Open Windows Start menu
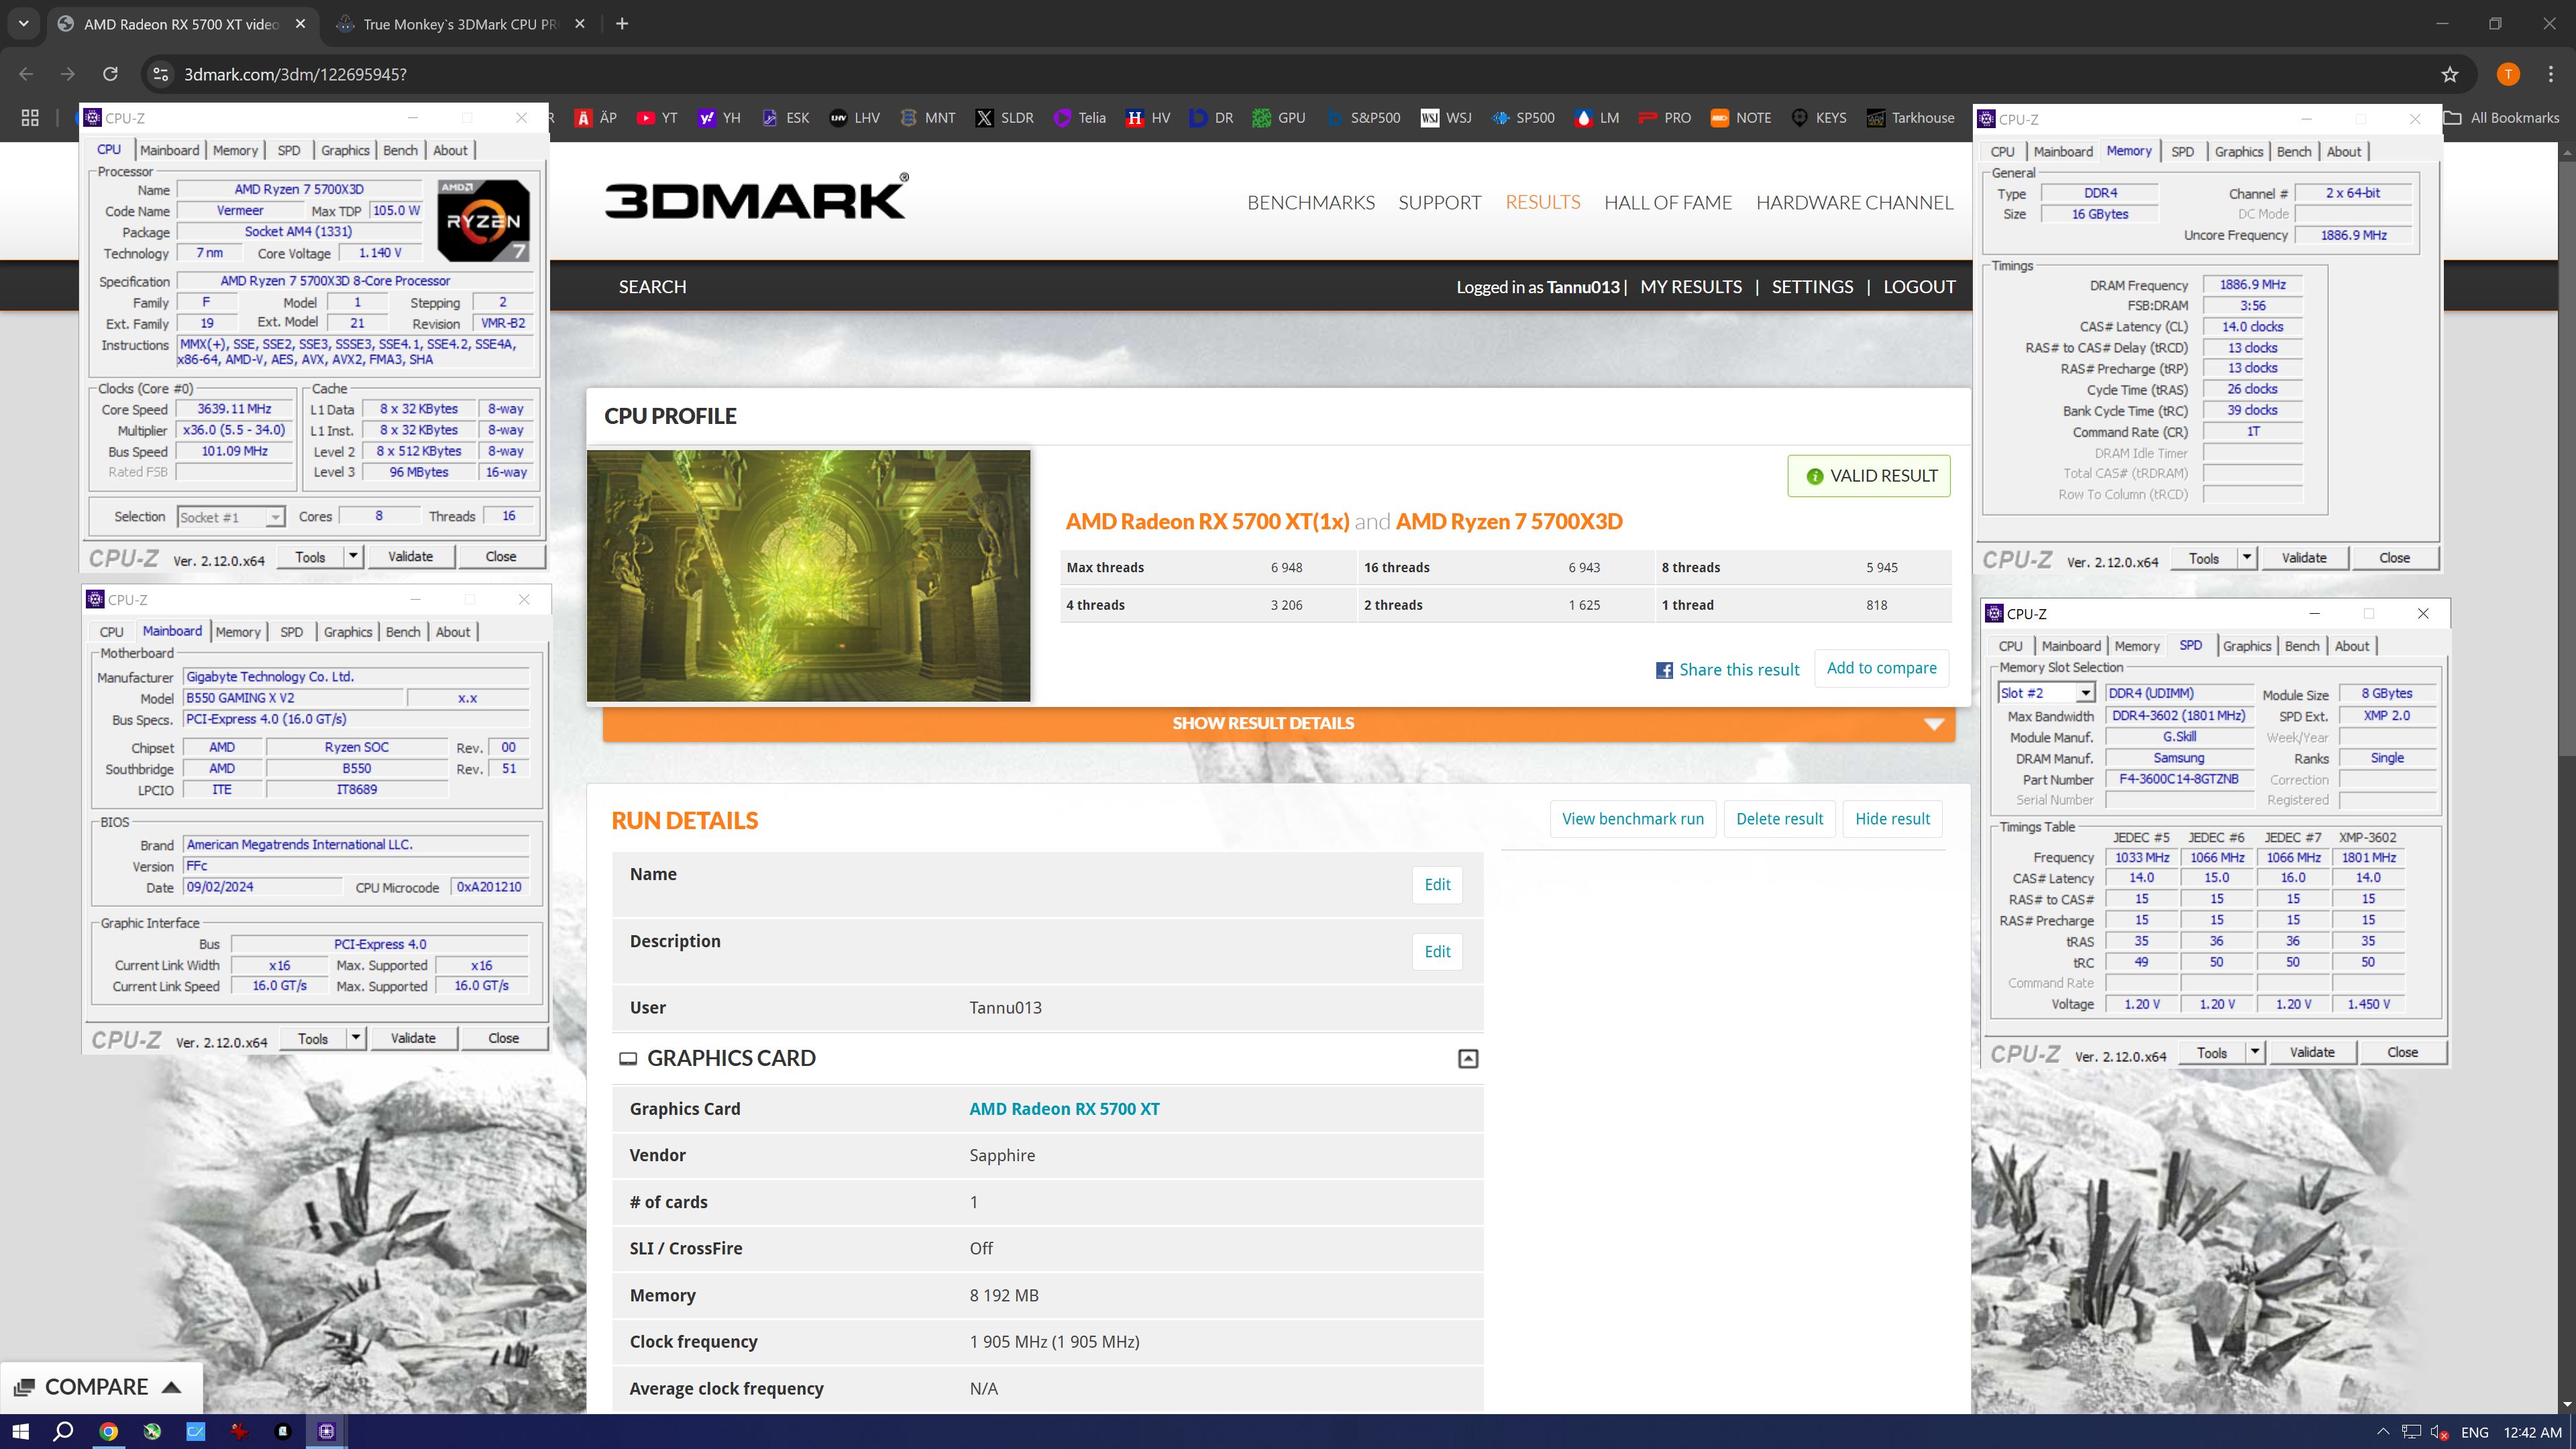 point(20,1432)
